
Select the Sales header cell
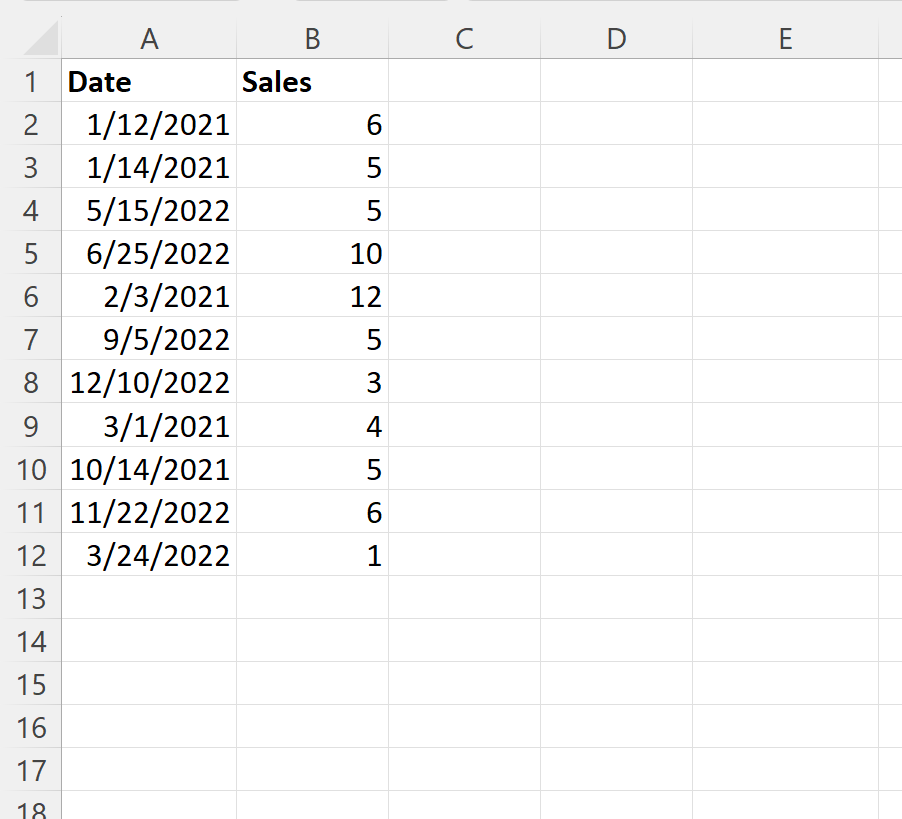point(312,81)
